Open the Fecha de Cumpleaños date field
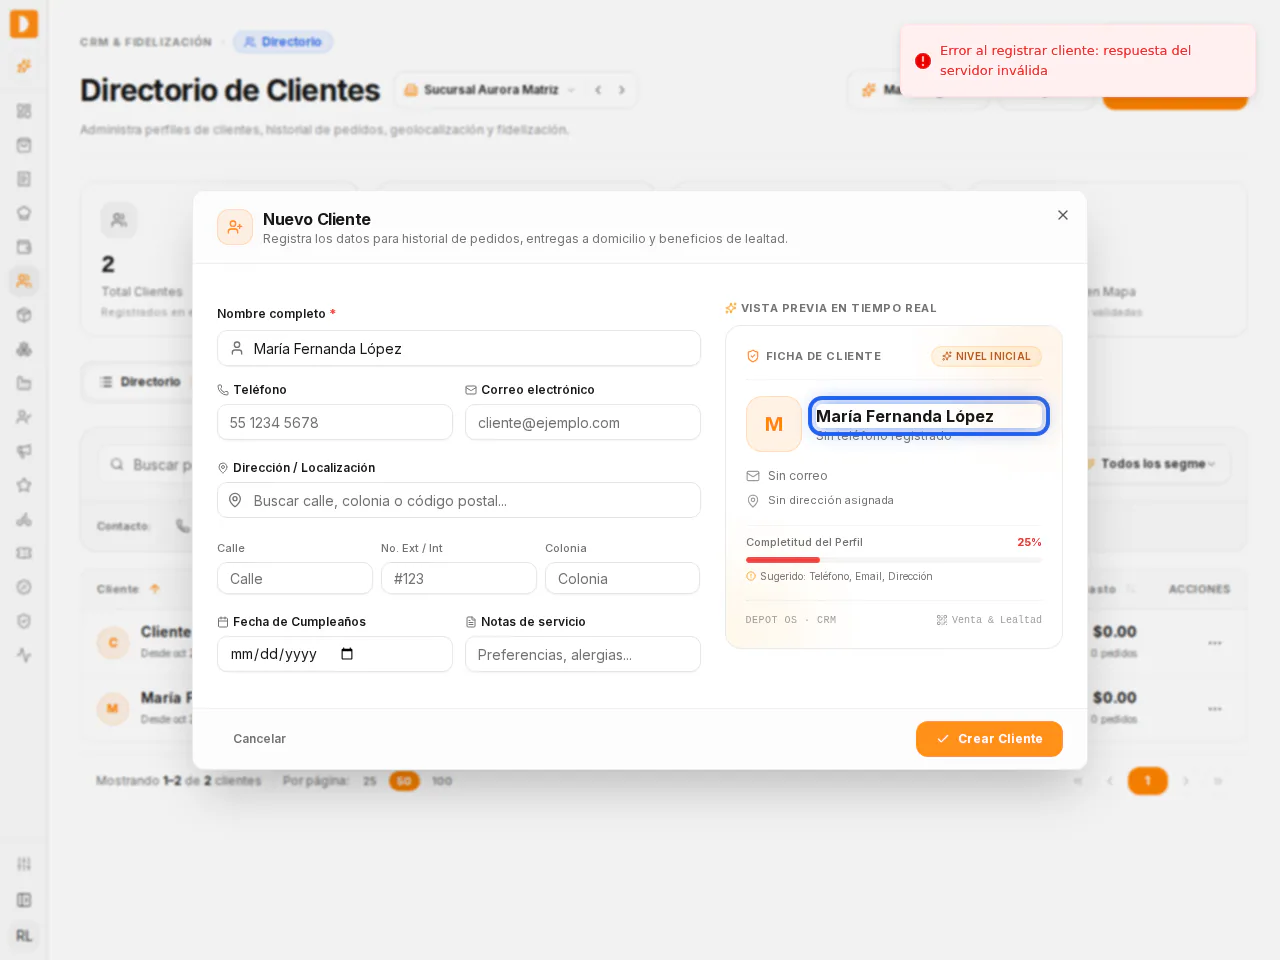This screenshot has width=1280, height=960. point(335,654)
